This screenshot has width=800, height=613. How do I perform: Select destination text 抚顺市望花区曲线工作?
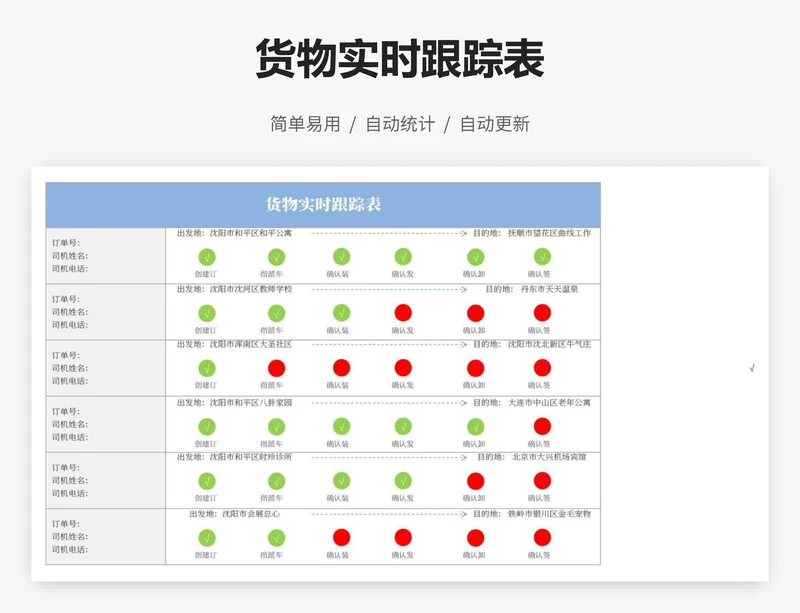click(549, 233)
